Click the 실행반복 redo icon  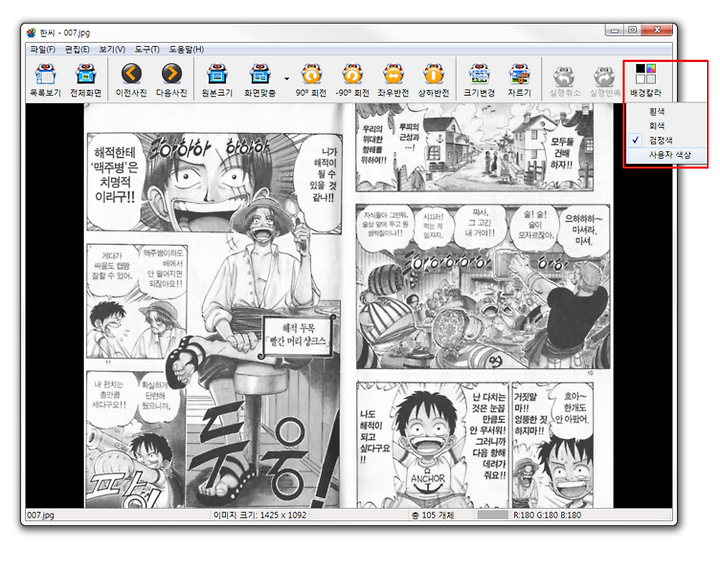605,80
